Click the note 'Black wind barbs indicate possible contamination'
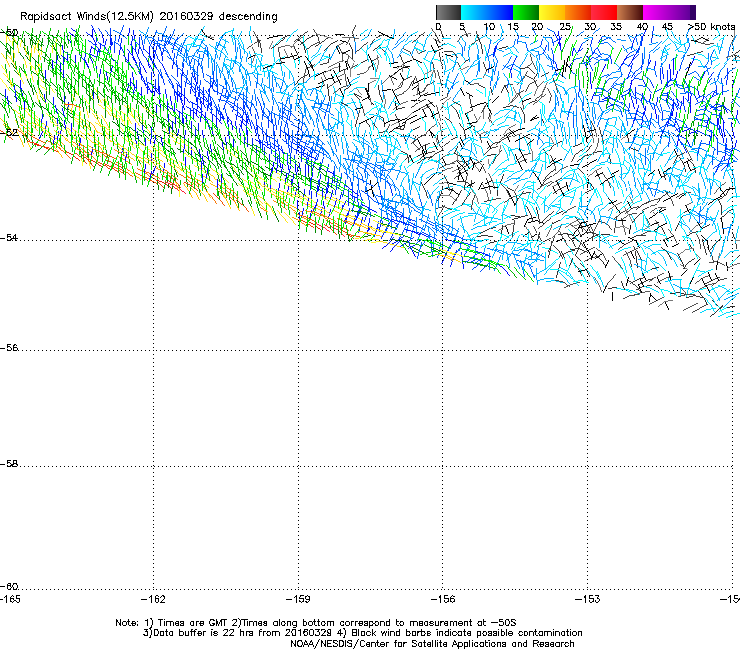 [467, 633]
